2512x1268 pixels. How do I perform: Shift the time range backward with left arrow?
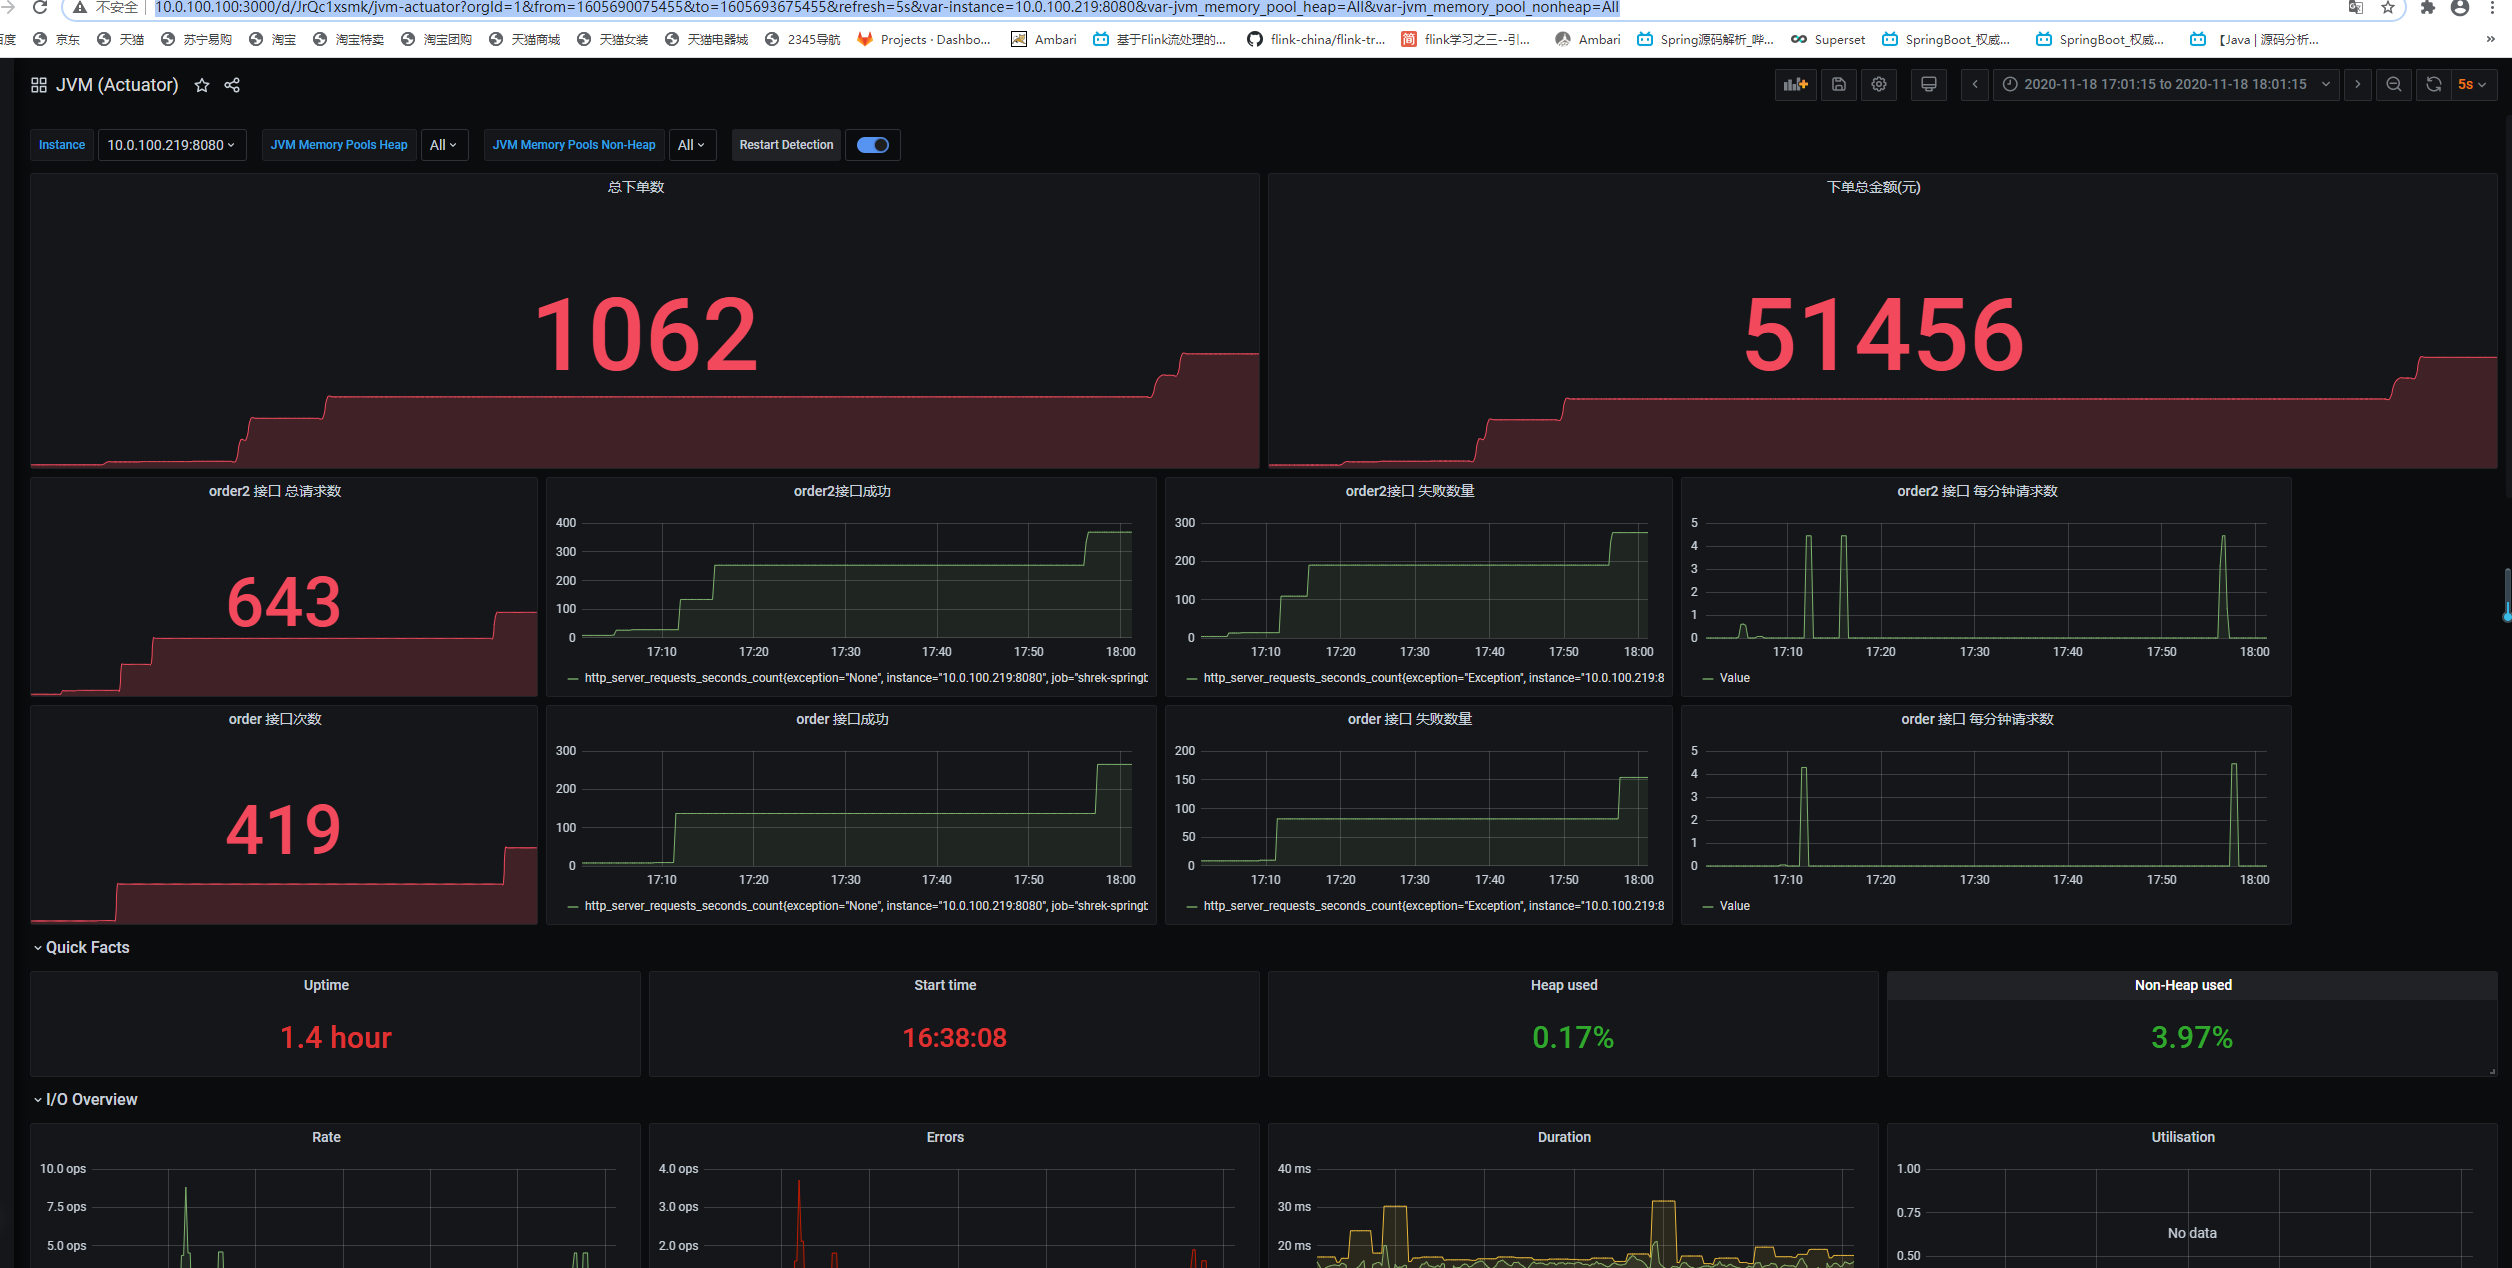pyautogui.click(x=1975, y=85)
